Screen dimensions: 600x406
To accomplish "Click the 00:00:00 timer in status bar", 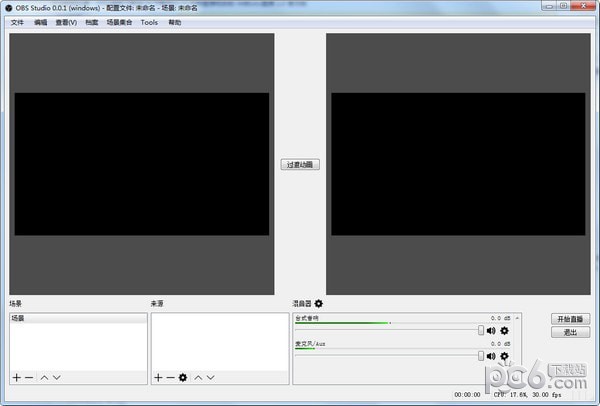I will [x=467, y=395].
